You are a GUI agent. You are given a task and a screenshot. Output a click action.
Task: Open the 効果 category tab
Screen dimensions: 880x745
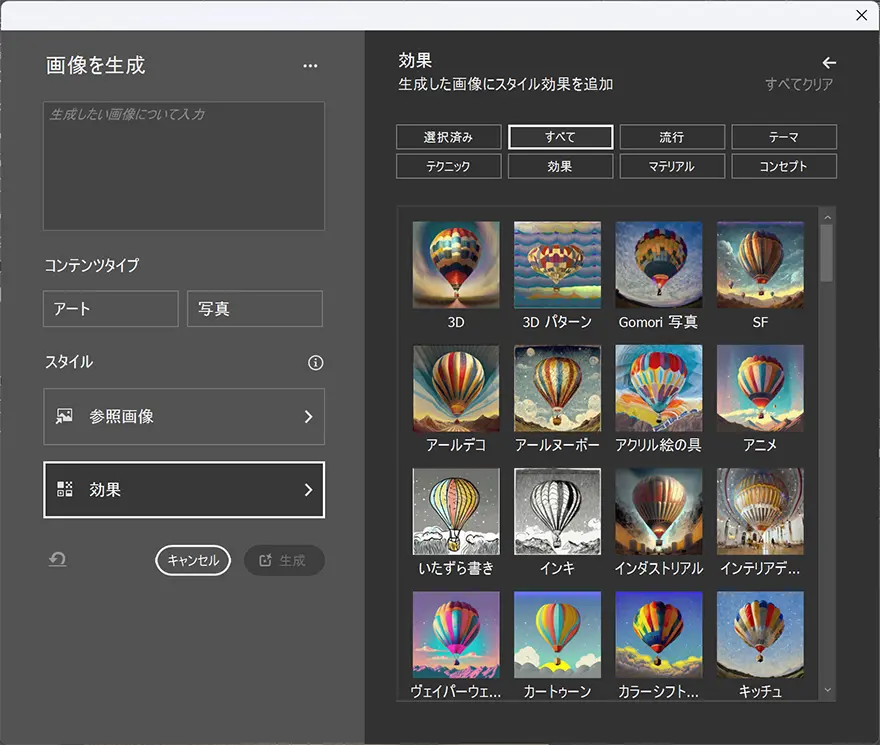(560, 166)
